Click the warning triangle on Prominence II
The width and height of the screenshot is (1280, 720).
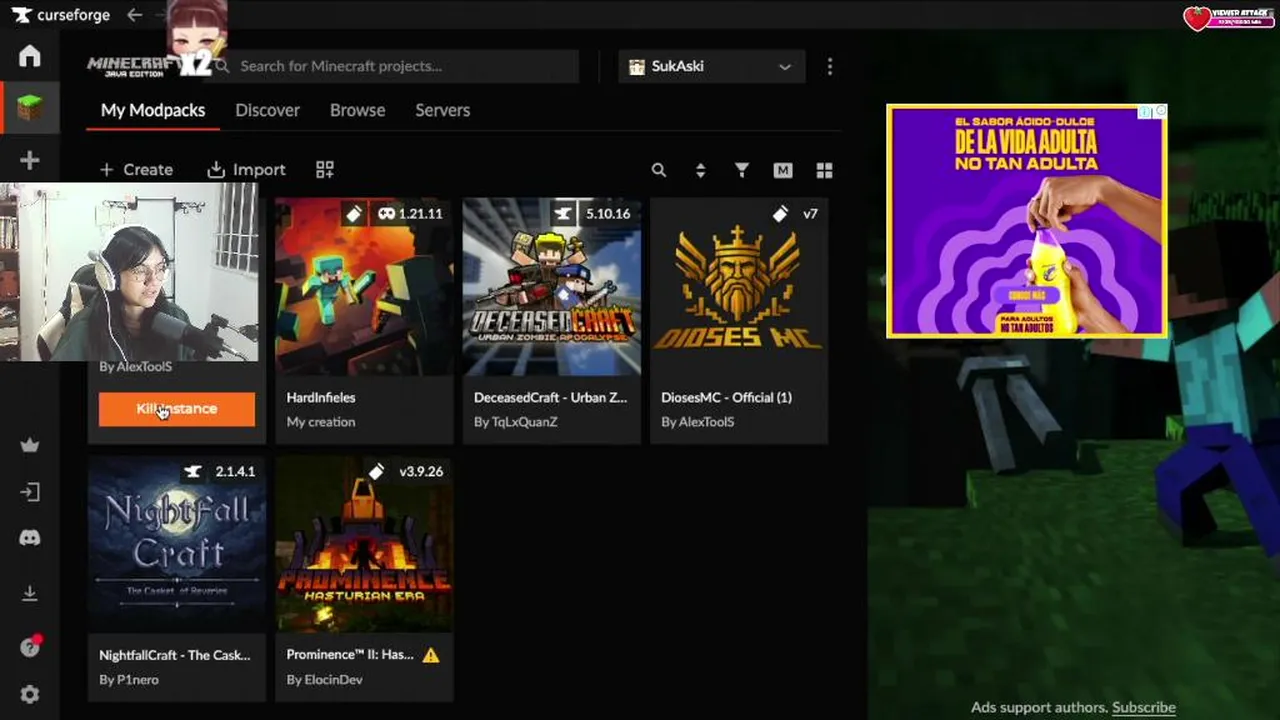pyautogui.click(x=431, y=655)
